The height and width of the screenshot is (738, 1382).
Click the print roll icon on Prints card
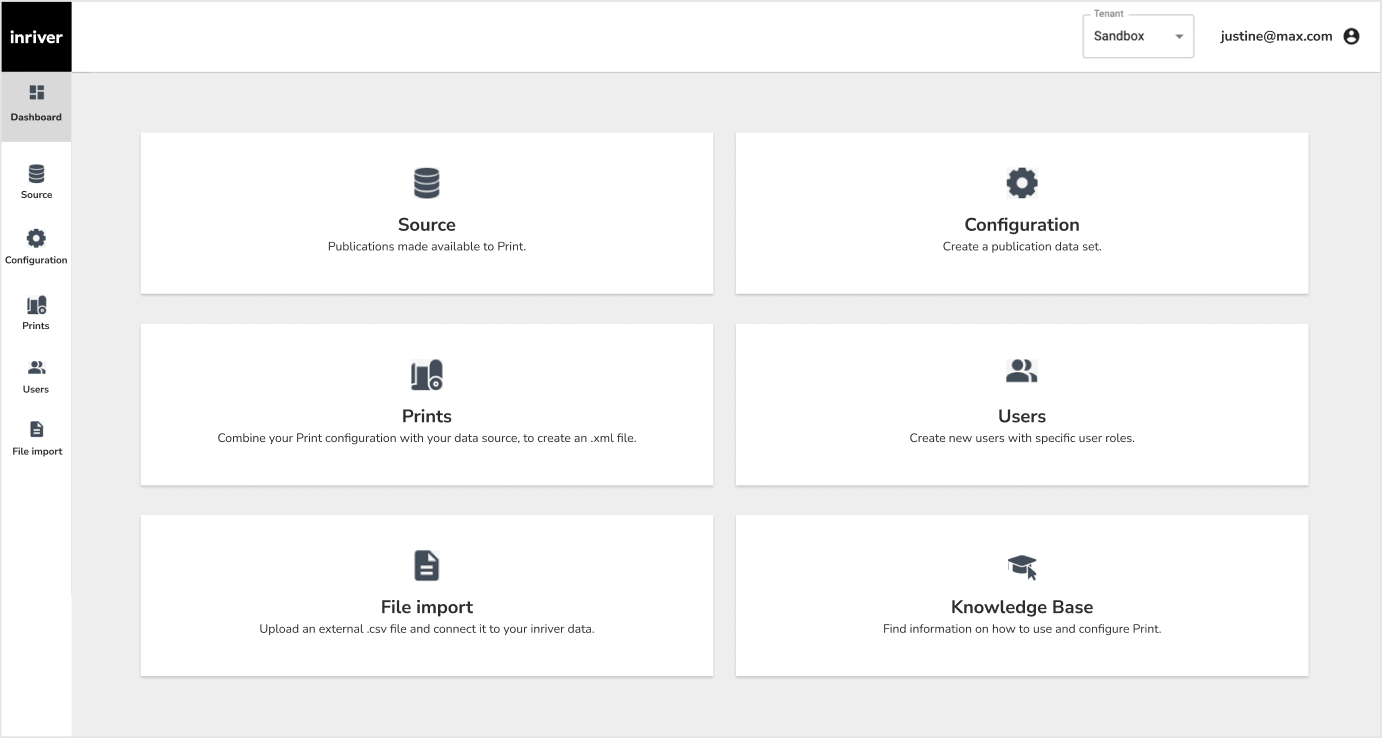[427, 375]
